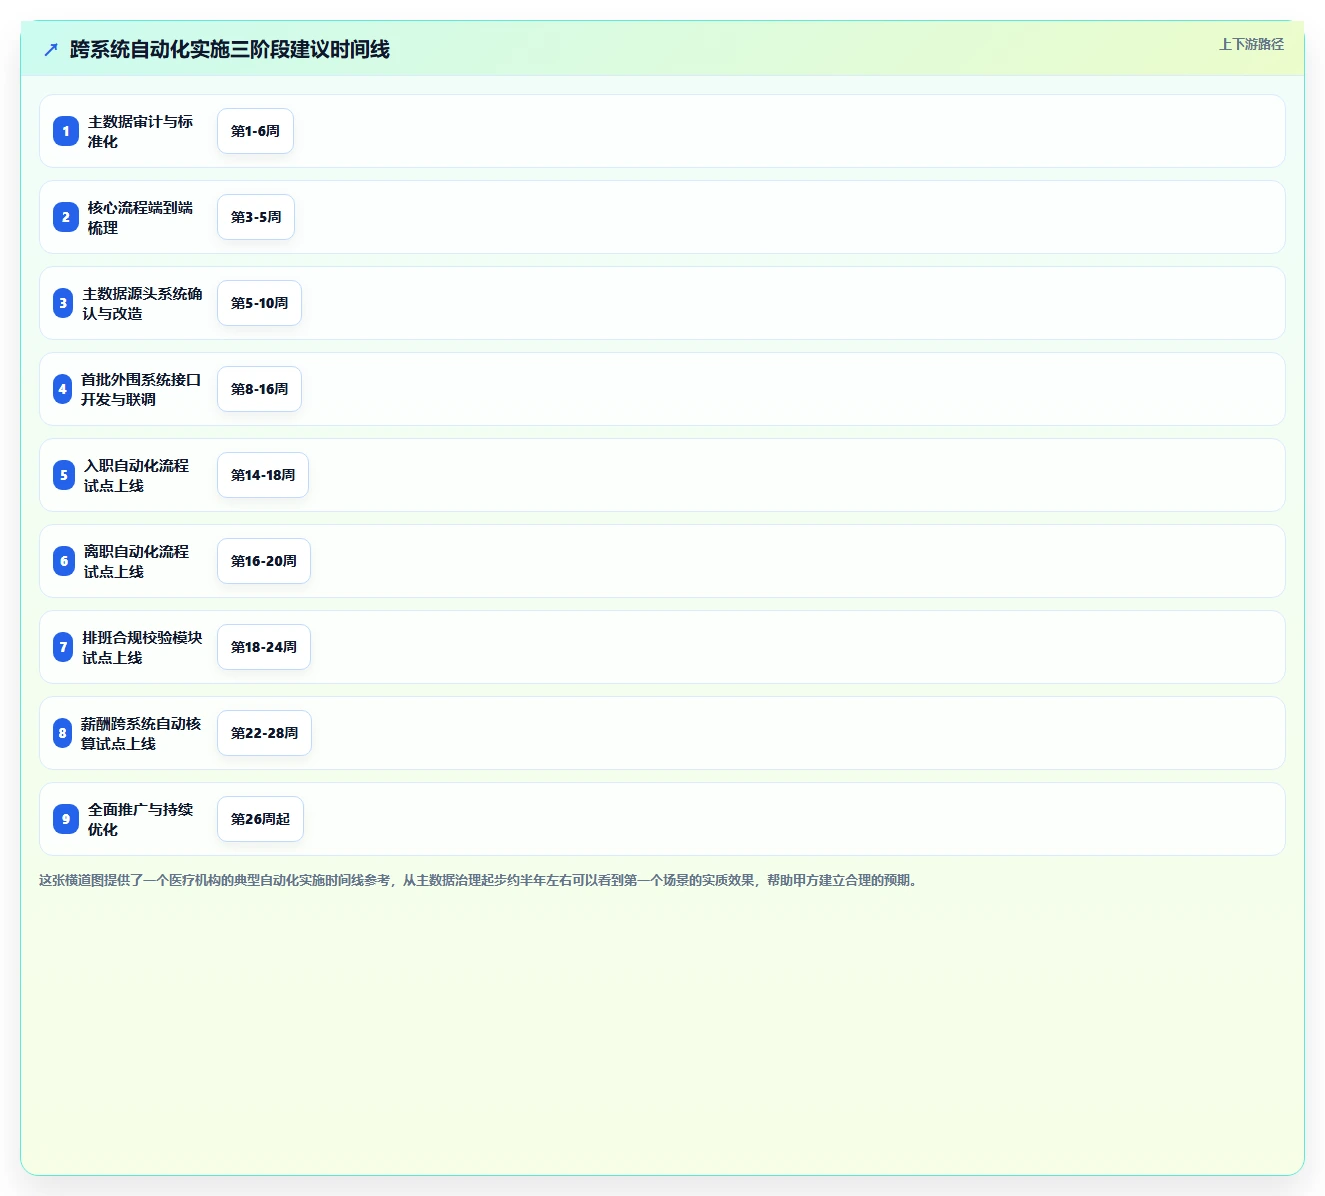Click step number 8 badge
This screenshot has height=1196, width=1325.
click(x=62, y=733)
